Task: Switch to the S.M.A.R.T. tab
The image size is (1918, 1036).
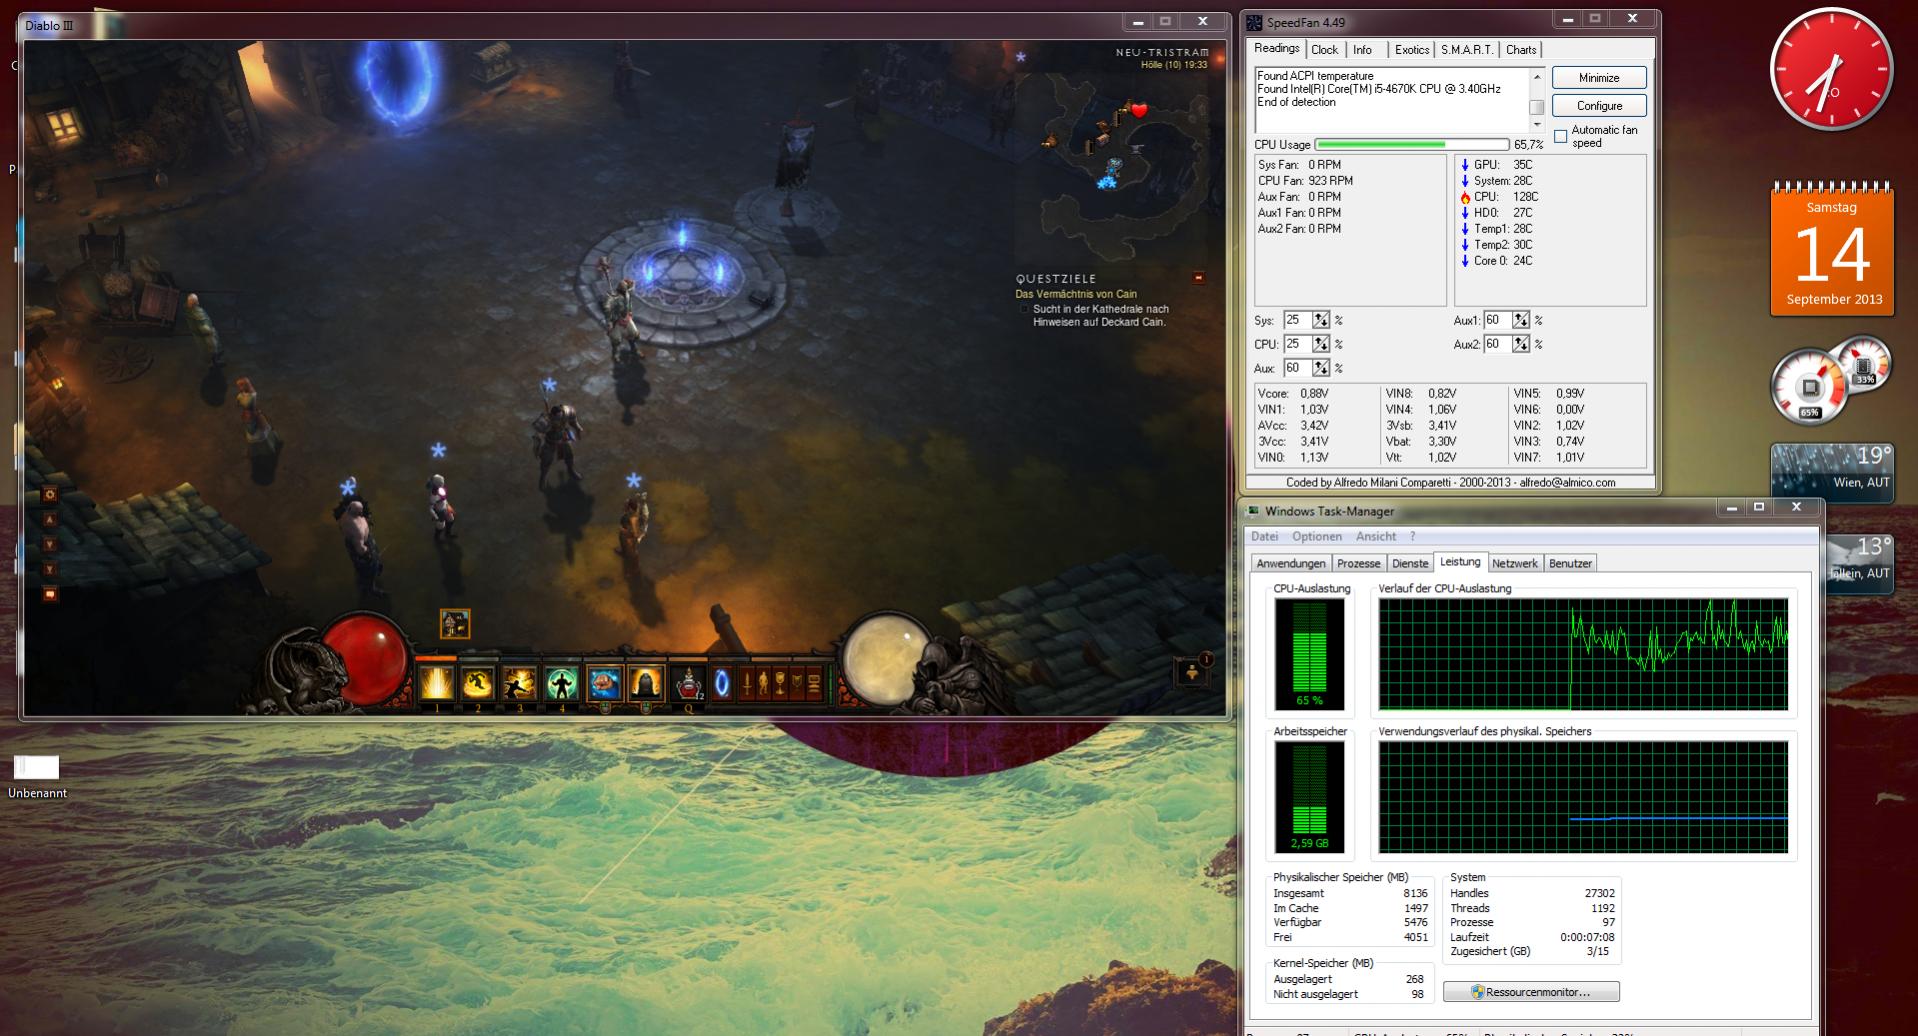Action: point(1467,50)
